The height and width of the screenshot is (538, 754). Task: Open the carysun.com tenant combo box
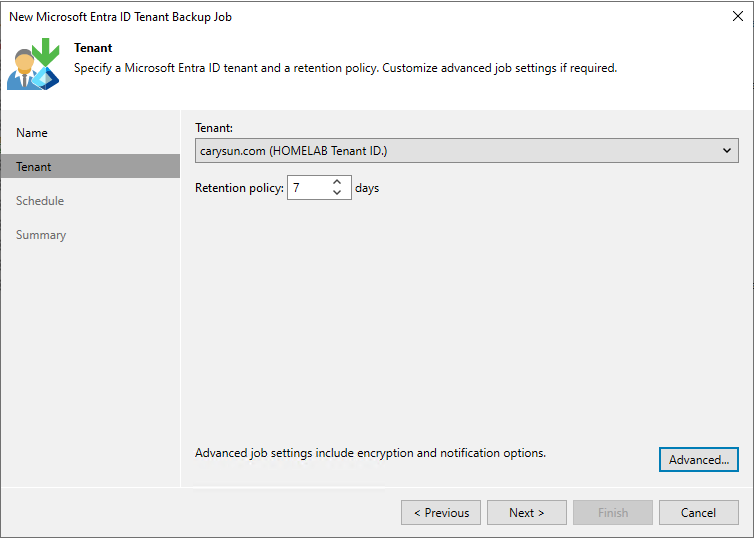click(460, 151)
